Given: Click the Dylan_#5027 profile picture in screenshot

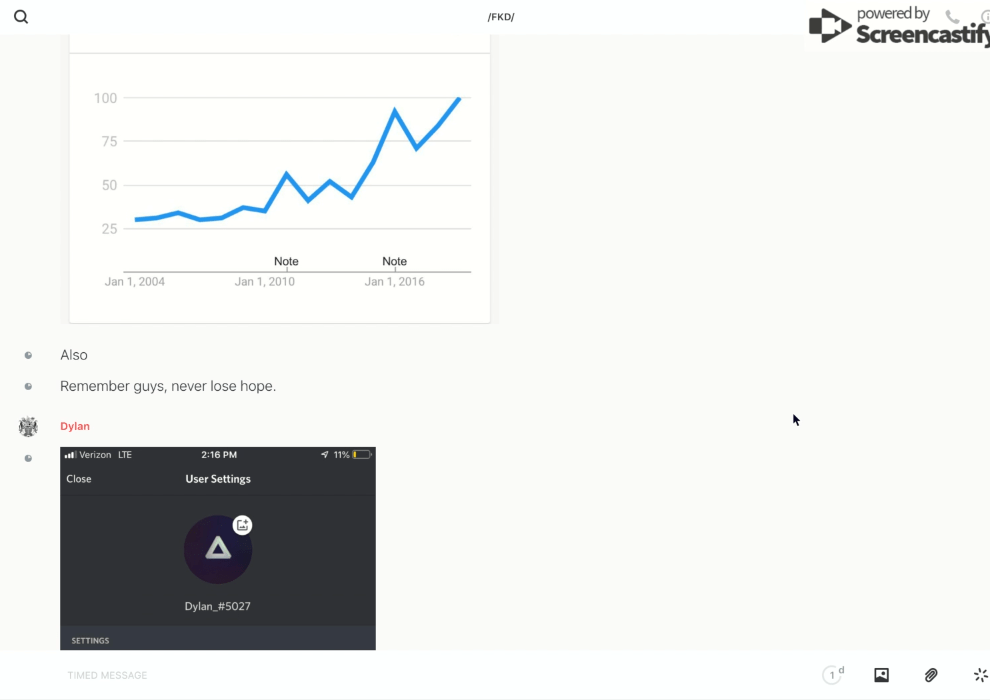Looking at the screenshot, I should pyautogui.click(x=218, y=549).
